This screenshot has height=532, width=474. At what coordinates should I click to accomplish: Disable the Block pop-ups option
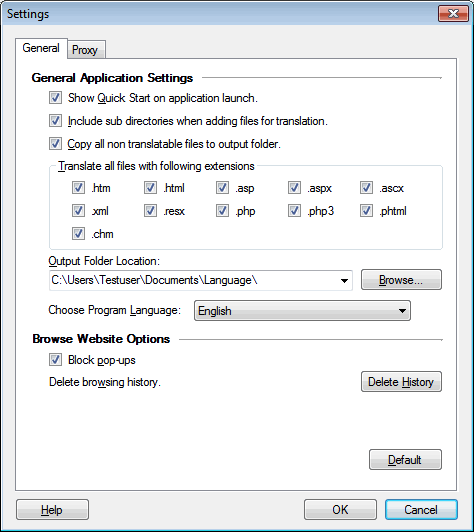click(55, 360)
